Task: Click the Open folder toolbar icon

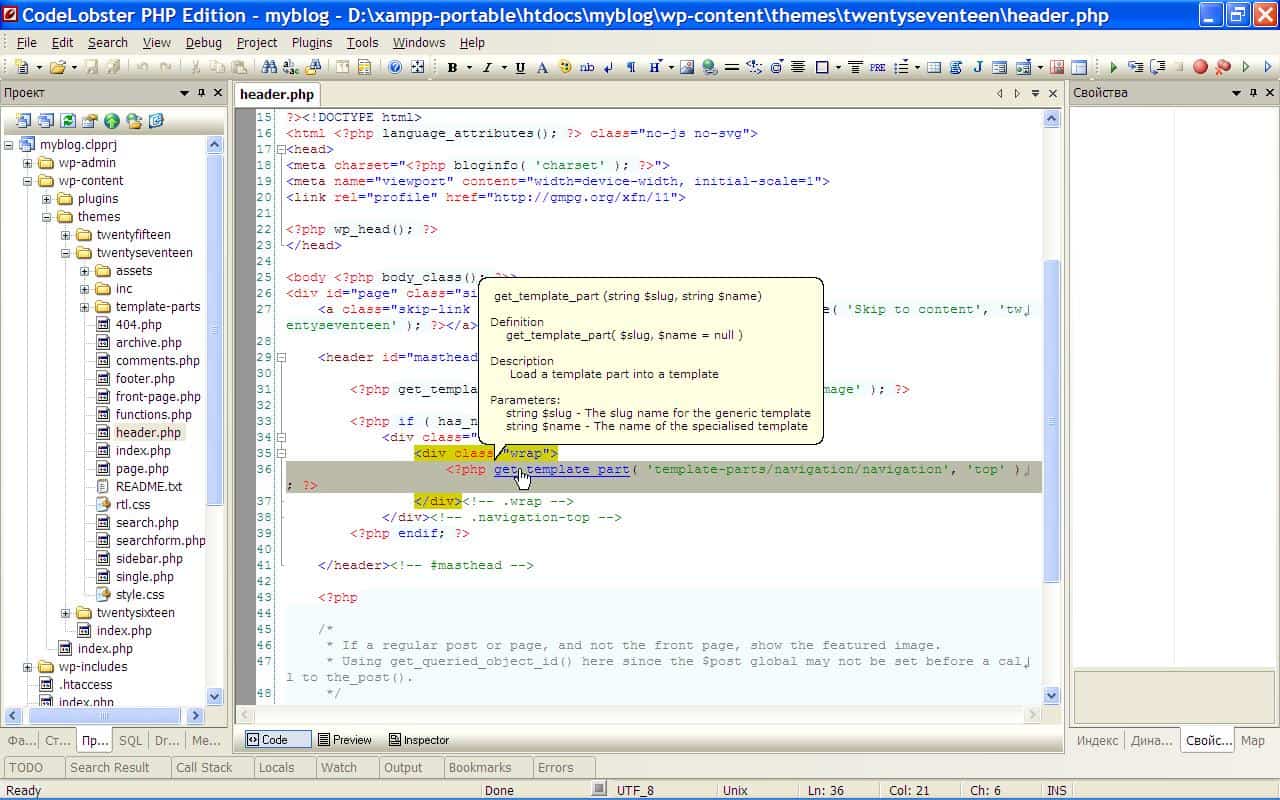Action: 57,67
